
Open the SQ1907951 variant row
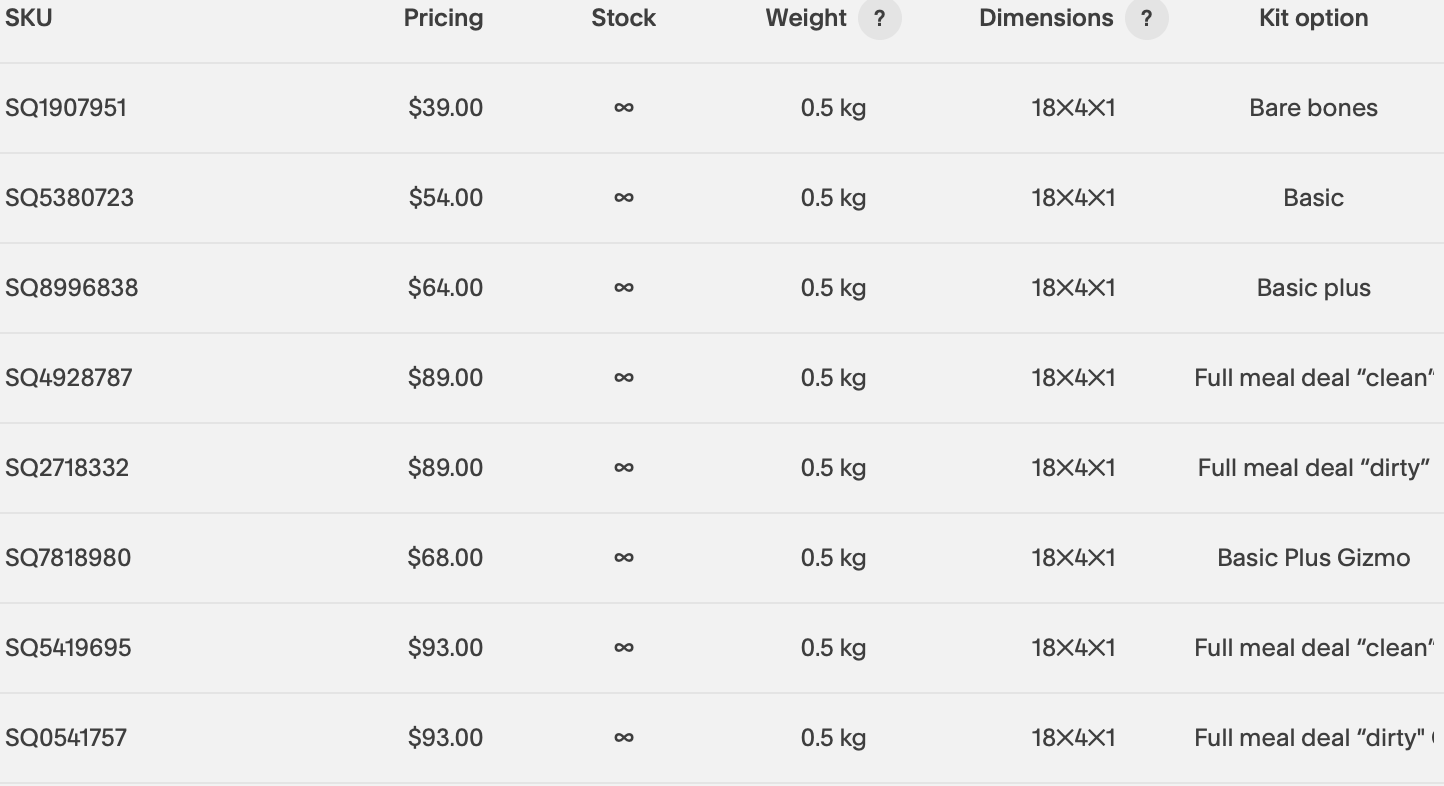[x=722, y=108]
